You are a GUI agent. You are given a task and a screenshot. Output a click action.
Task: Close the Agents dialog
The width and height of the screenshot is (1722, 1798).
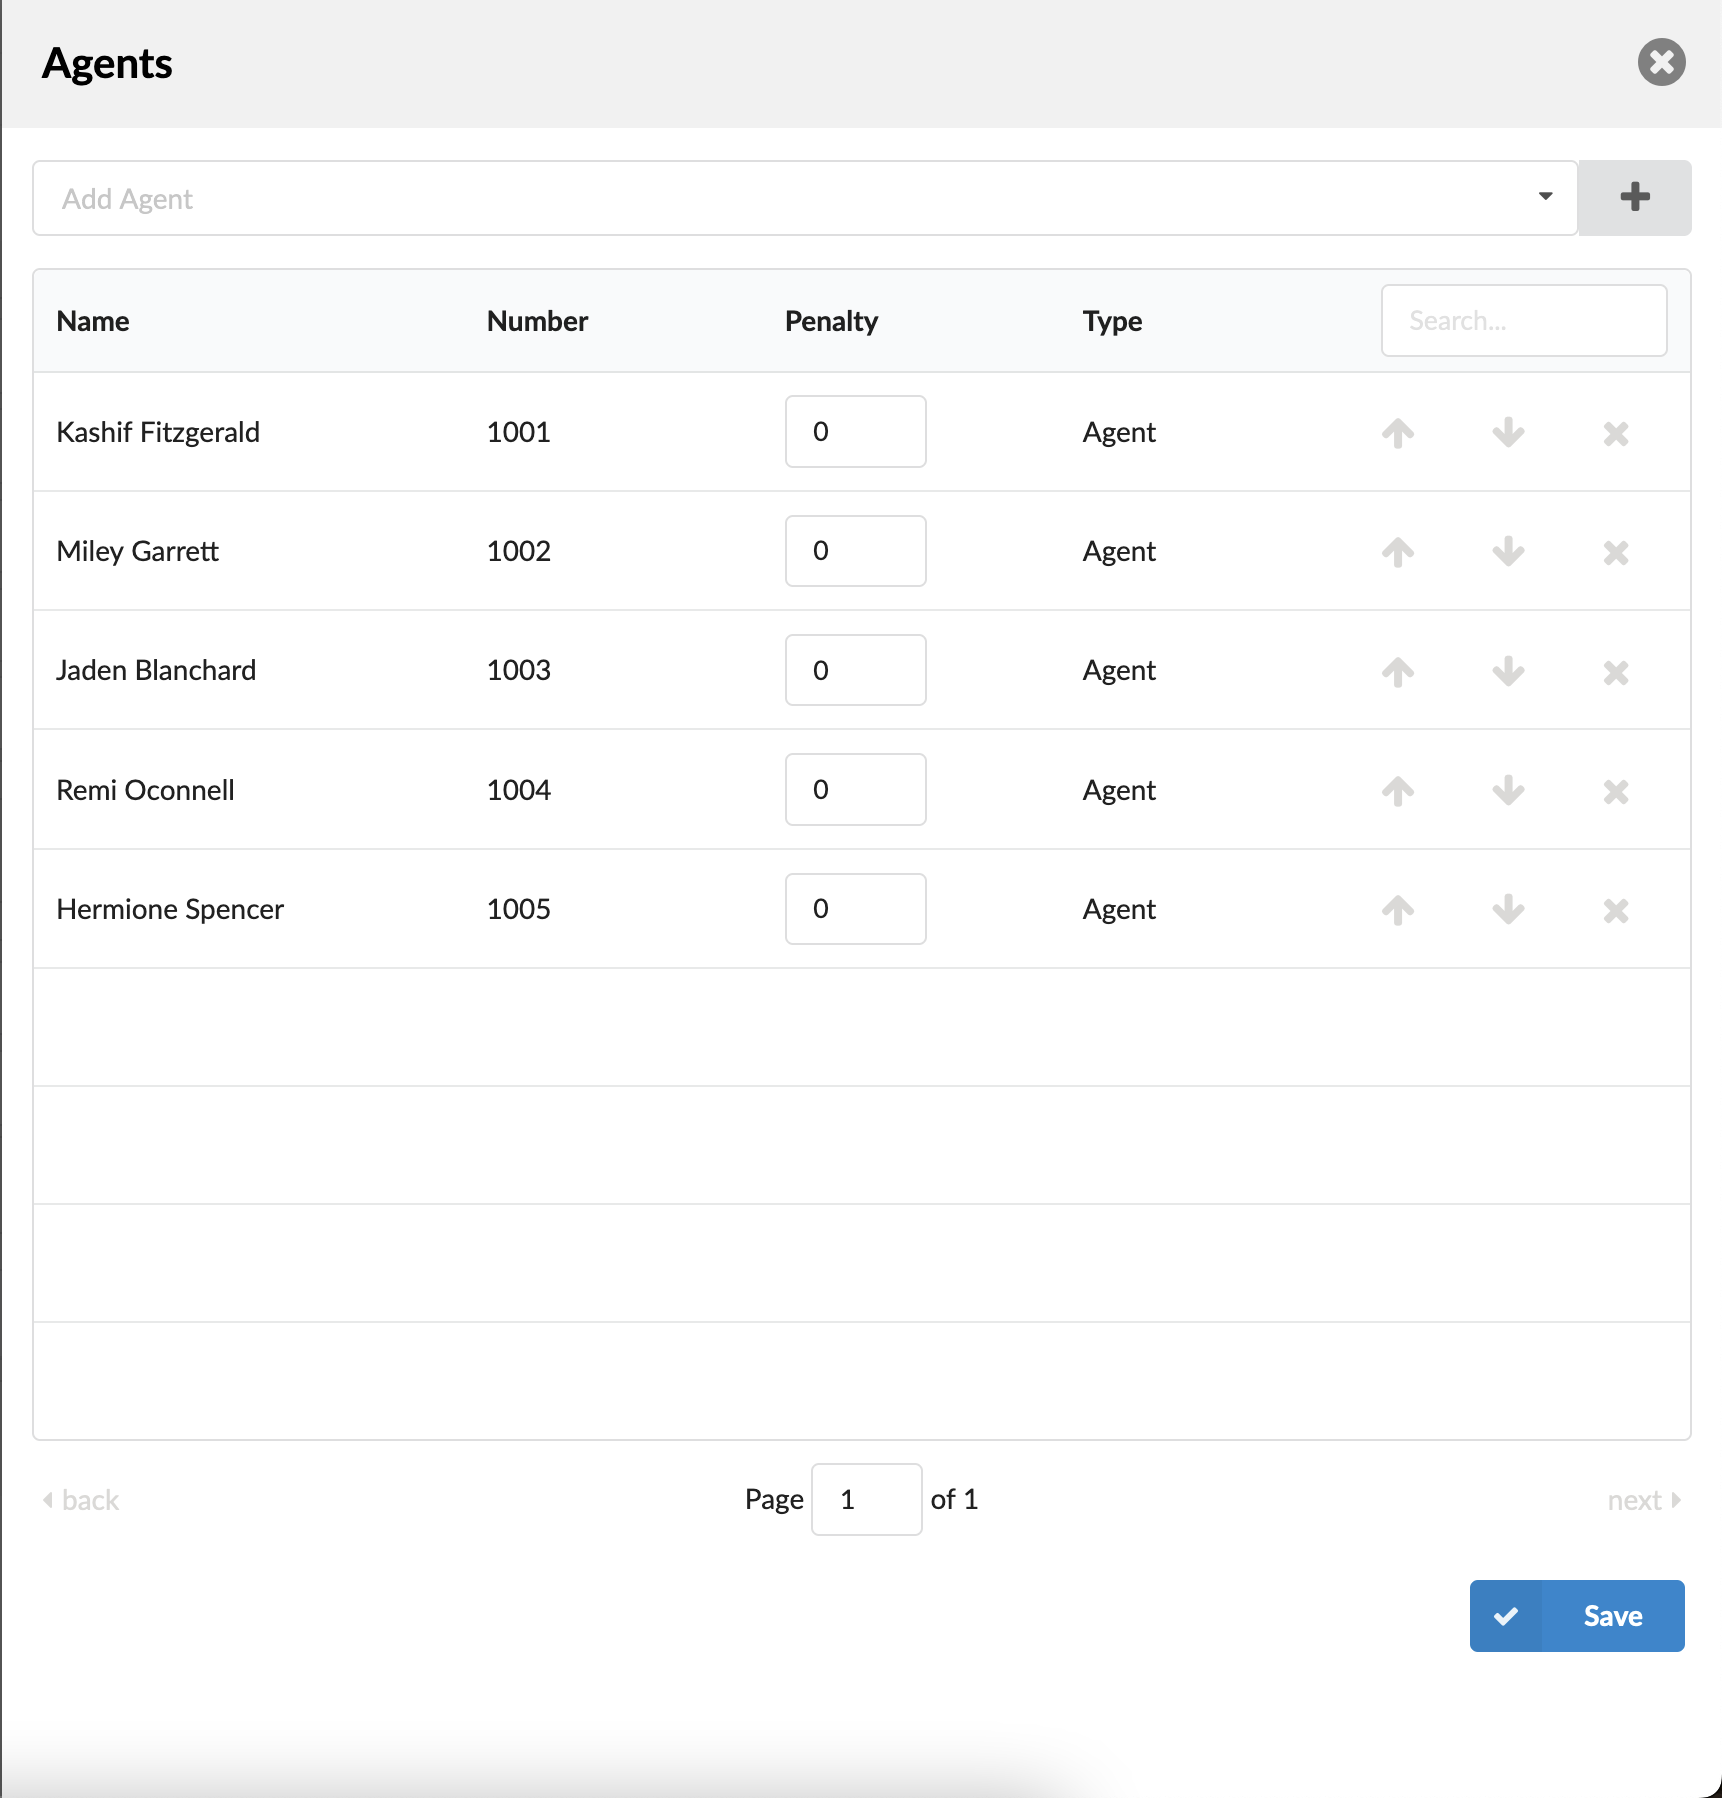pos(1661,62)
